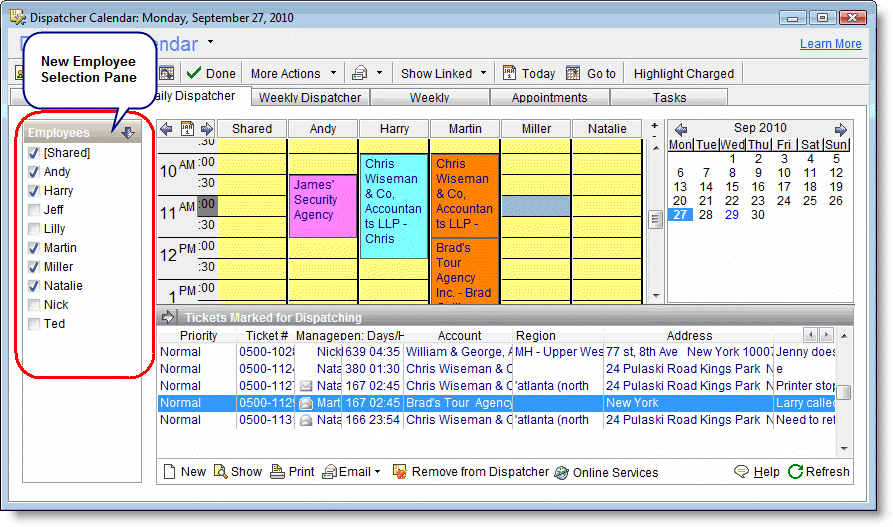The width and height of the screenshot is (893, 527).
Task: Sort tickets by Priority column
Action: pyautogui.click(x=198, y=336)
